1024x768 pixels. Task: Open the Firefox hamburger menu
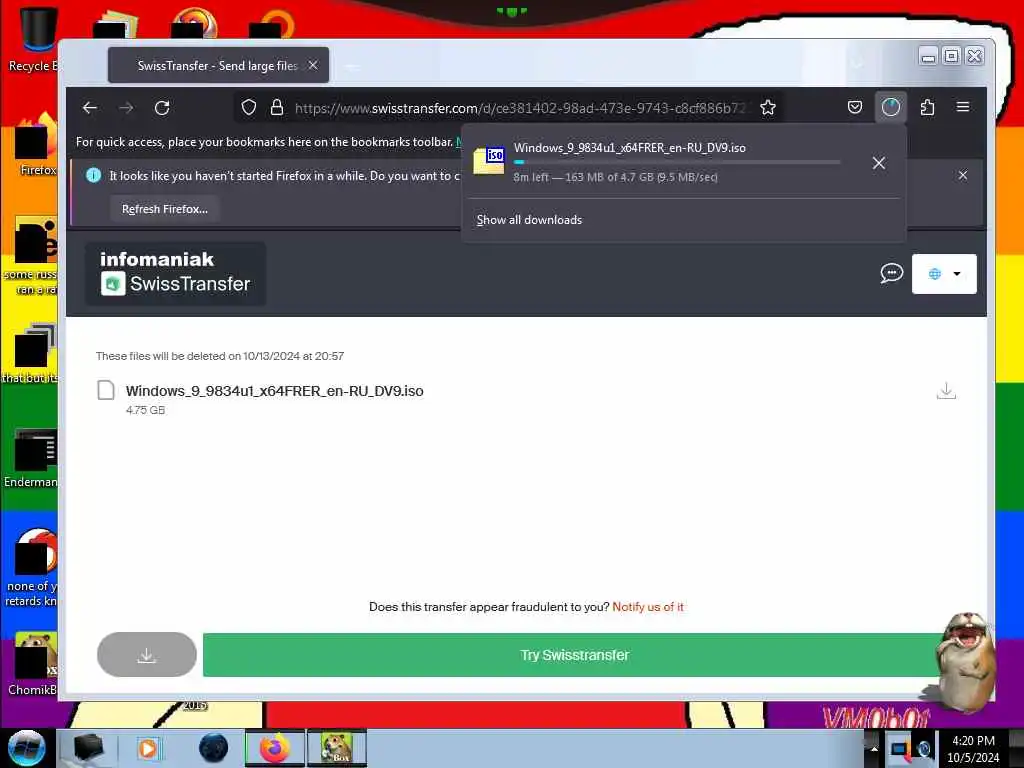tap(963, 107)
